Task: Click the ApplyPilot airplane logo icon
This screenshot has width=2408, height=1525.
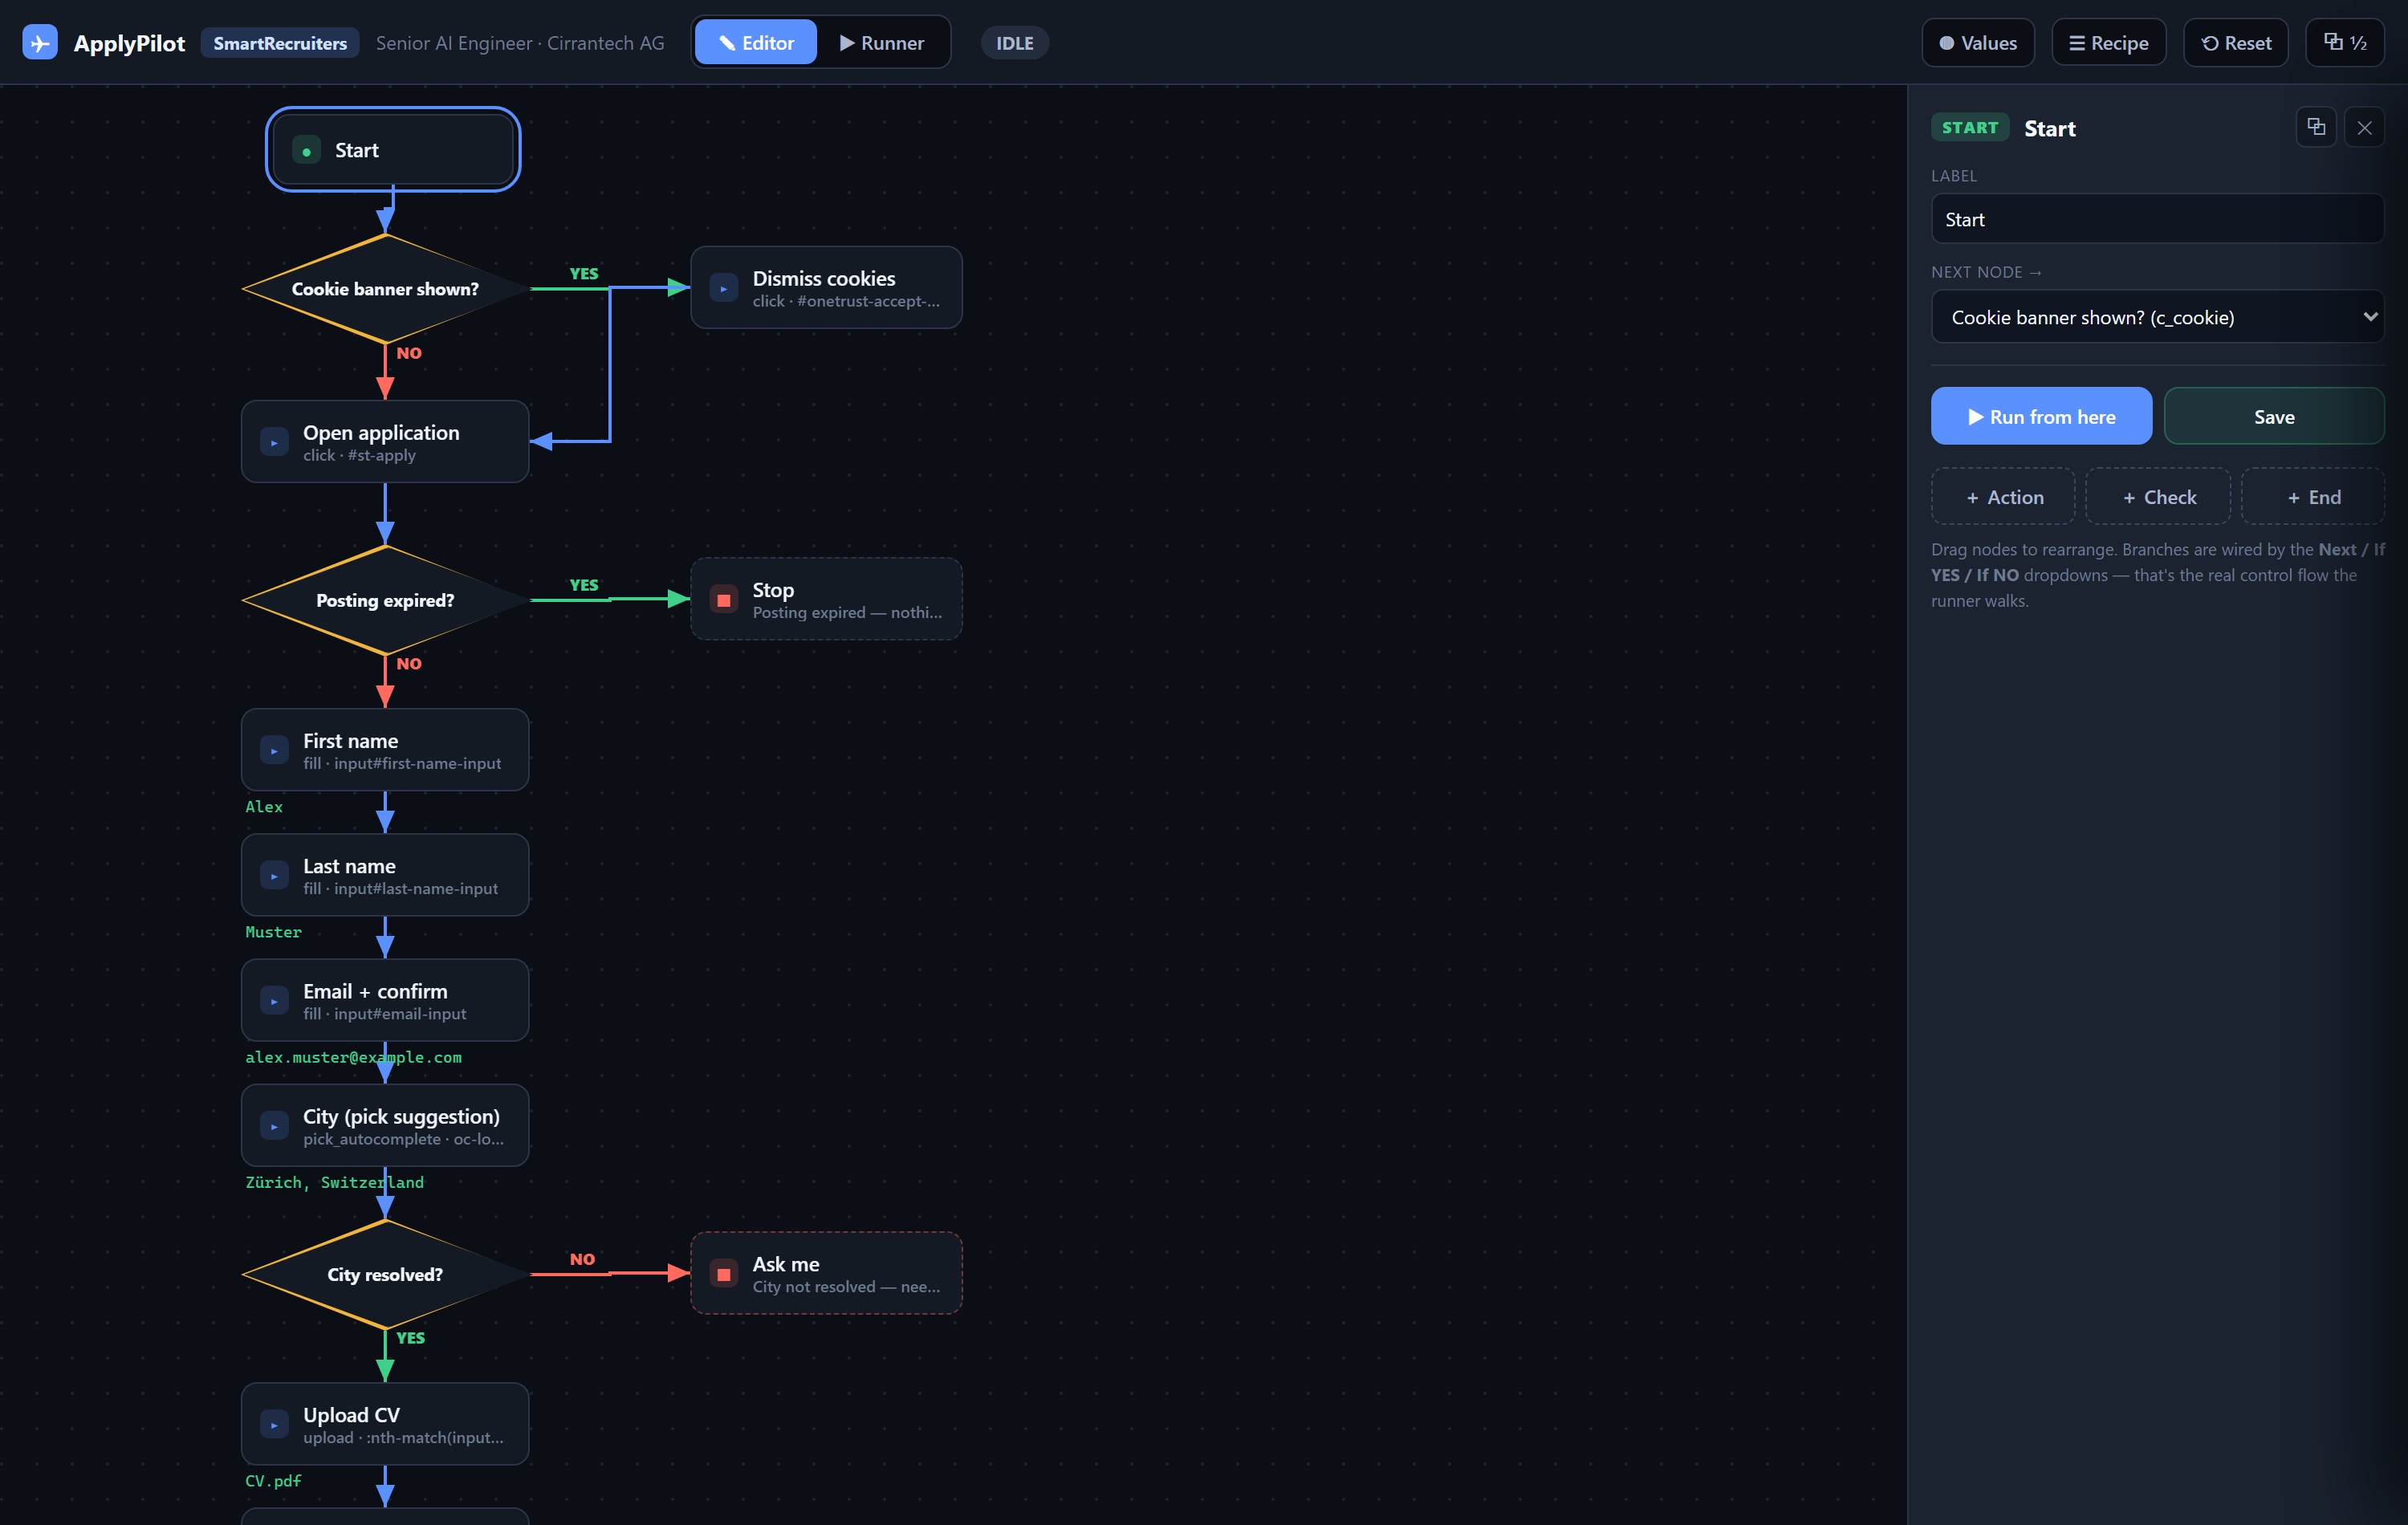Action: 40,43
